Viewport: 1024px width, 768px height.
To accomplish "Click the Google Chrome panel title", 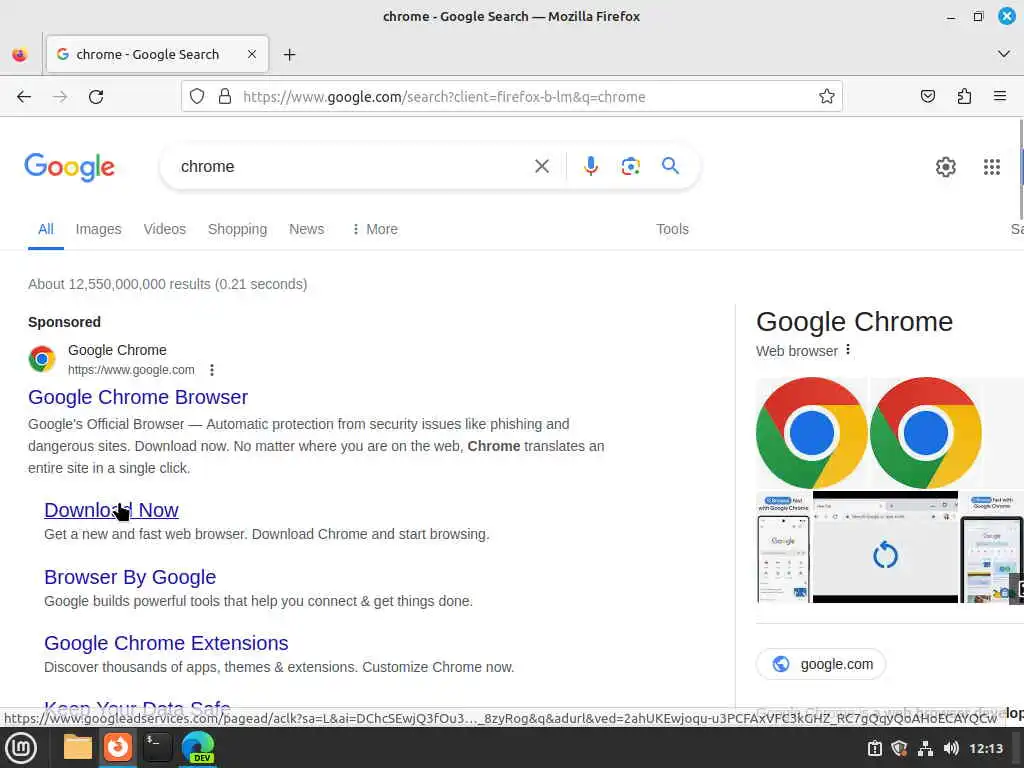I will (x=854, y=322).
